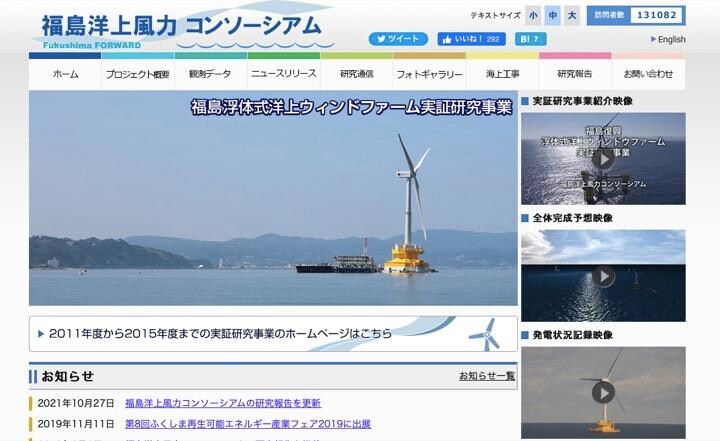Click the wind turbine icon in banner
720x441 pixels.
[485, 334]
